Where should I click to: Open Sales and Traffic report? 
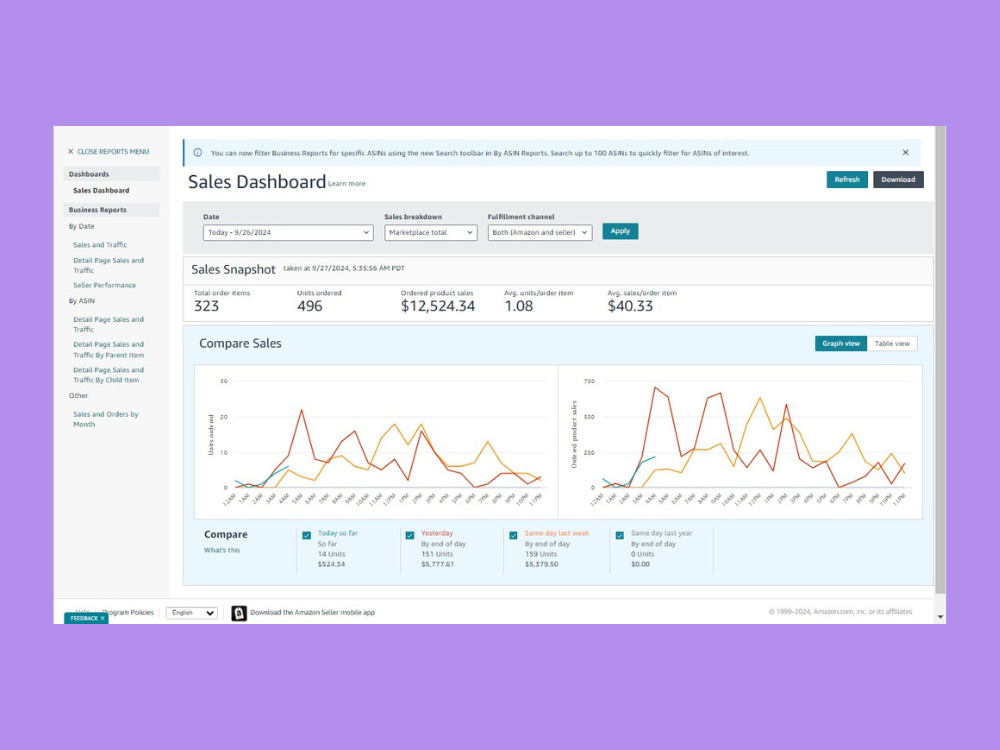[x=100, y=245]
